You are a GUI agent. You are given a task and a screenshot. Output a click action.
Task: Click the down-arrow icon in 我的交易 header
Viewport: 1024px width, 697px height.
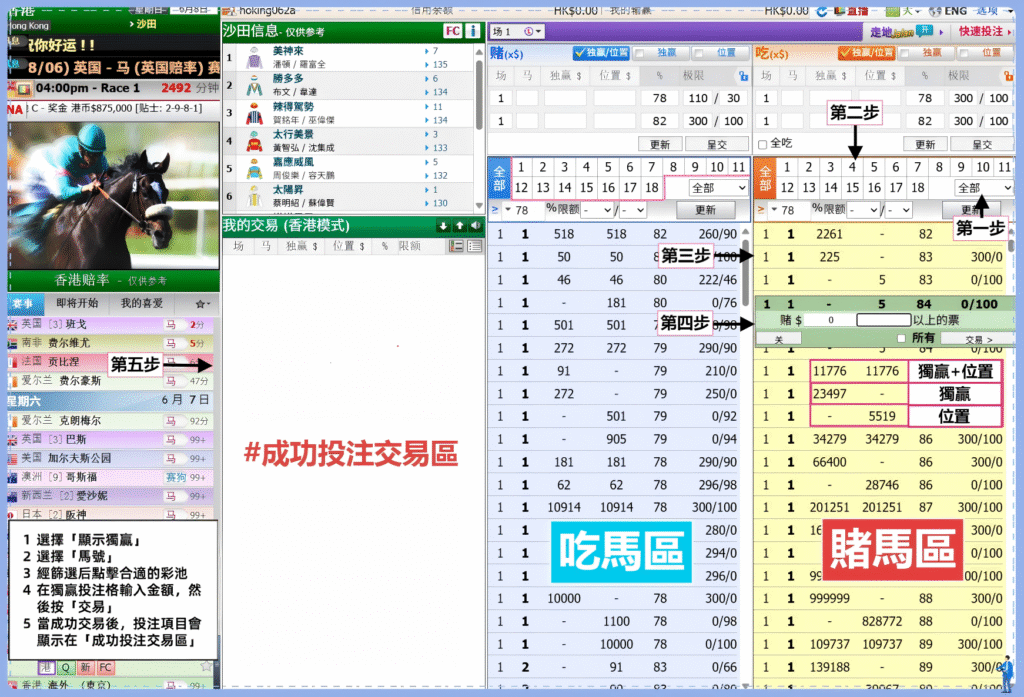coord(443,225)
